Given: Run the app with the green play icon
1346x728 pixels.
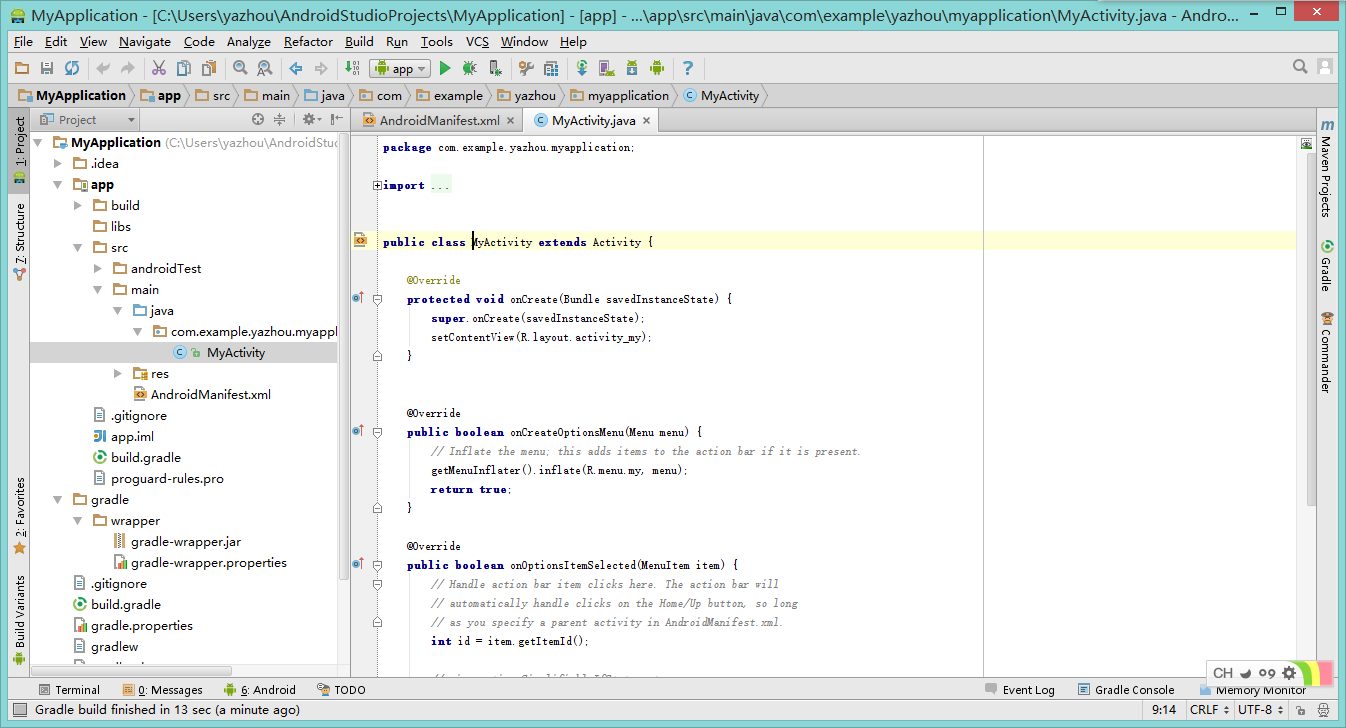Looking at the screenshot, I should point(445,68).
